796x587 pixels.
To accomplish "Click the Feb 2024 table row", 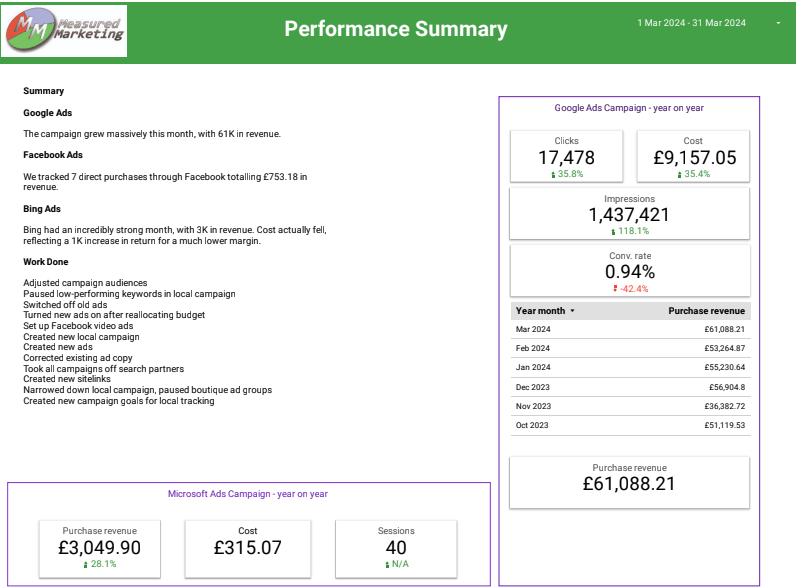I will (x=631, y=348).
